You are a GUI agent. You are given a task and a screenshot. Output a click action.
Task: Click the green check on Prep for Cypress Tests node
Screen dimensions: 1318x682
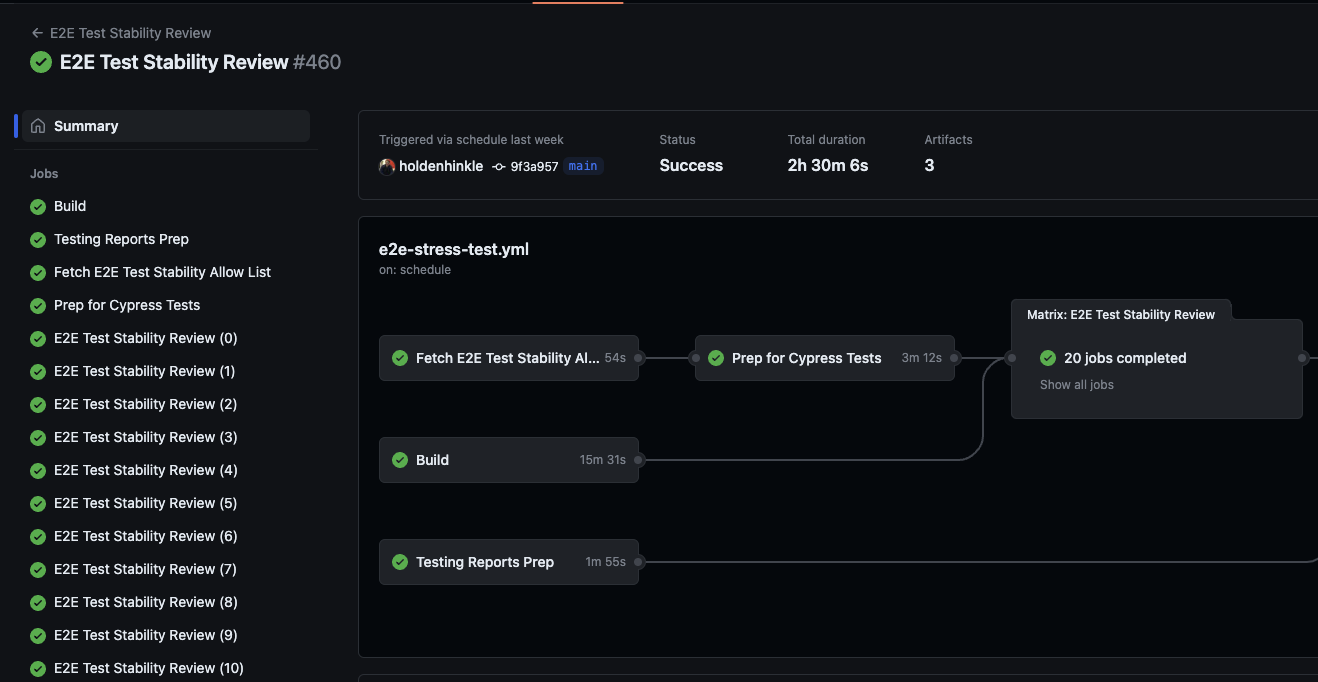click(x=716, y=357)
